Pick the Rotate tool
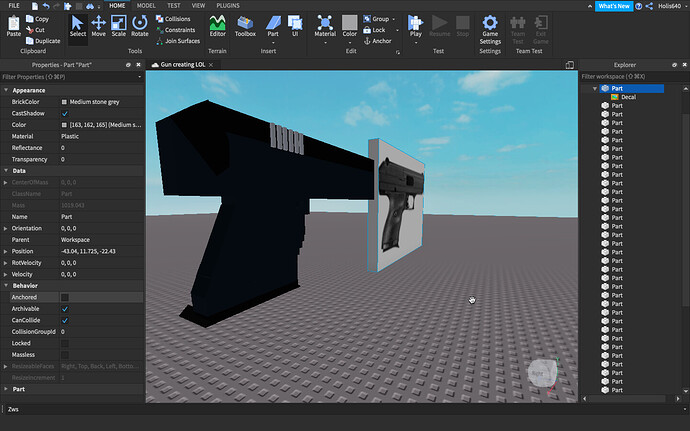 (139, 26)
